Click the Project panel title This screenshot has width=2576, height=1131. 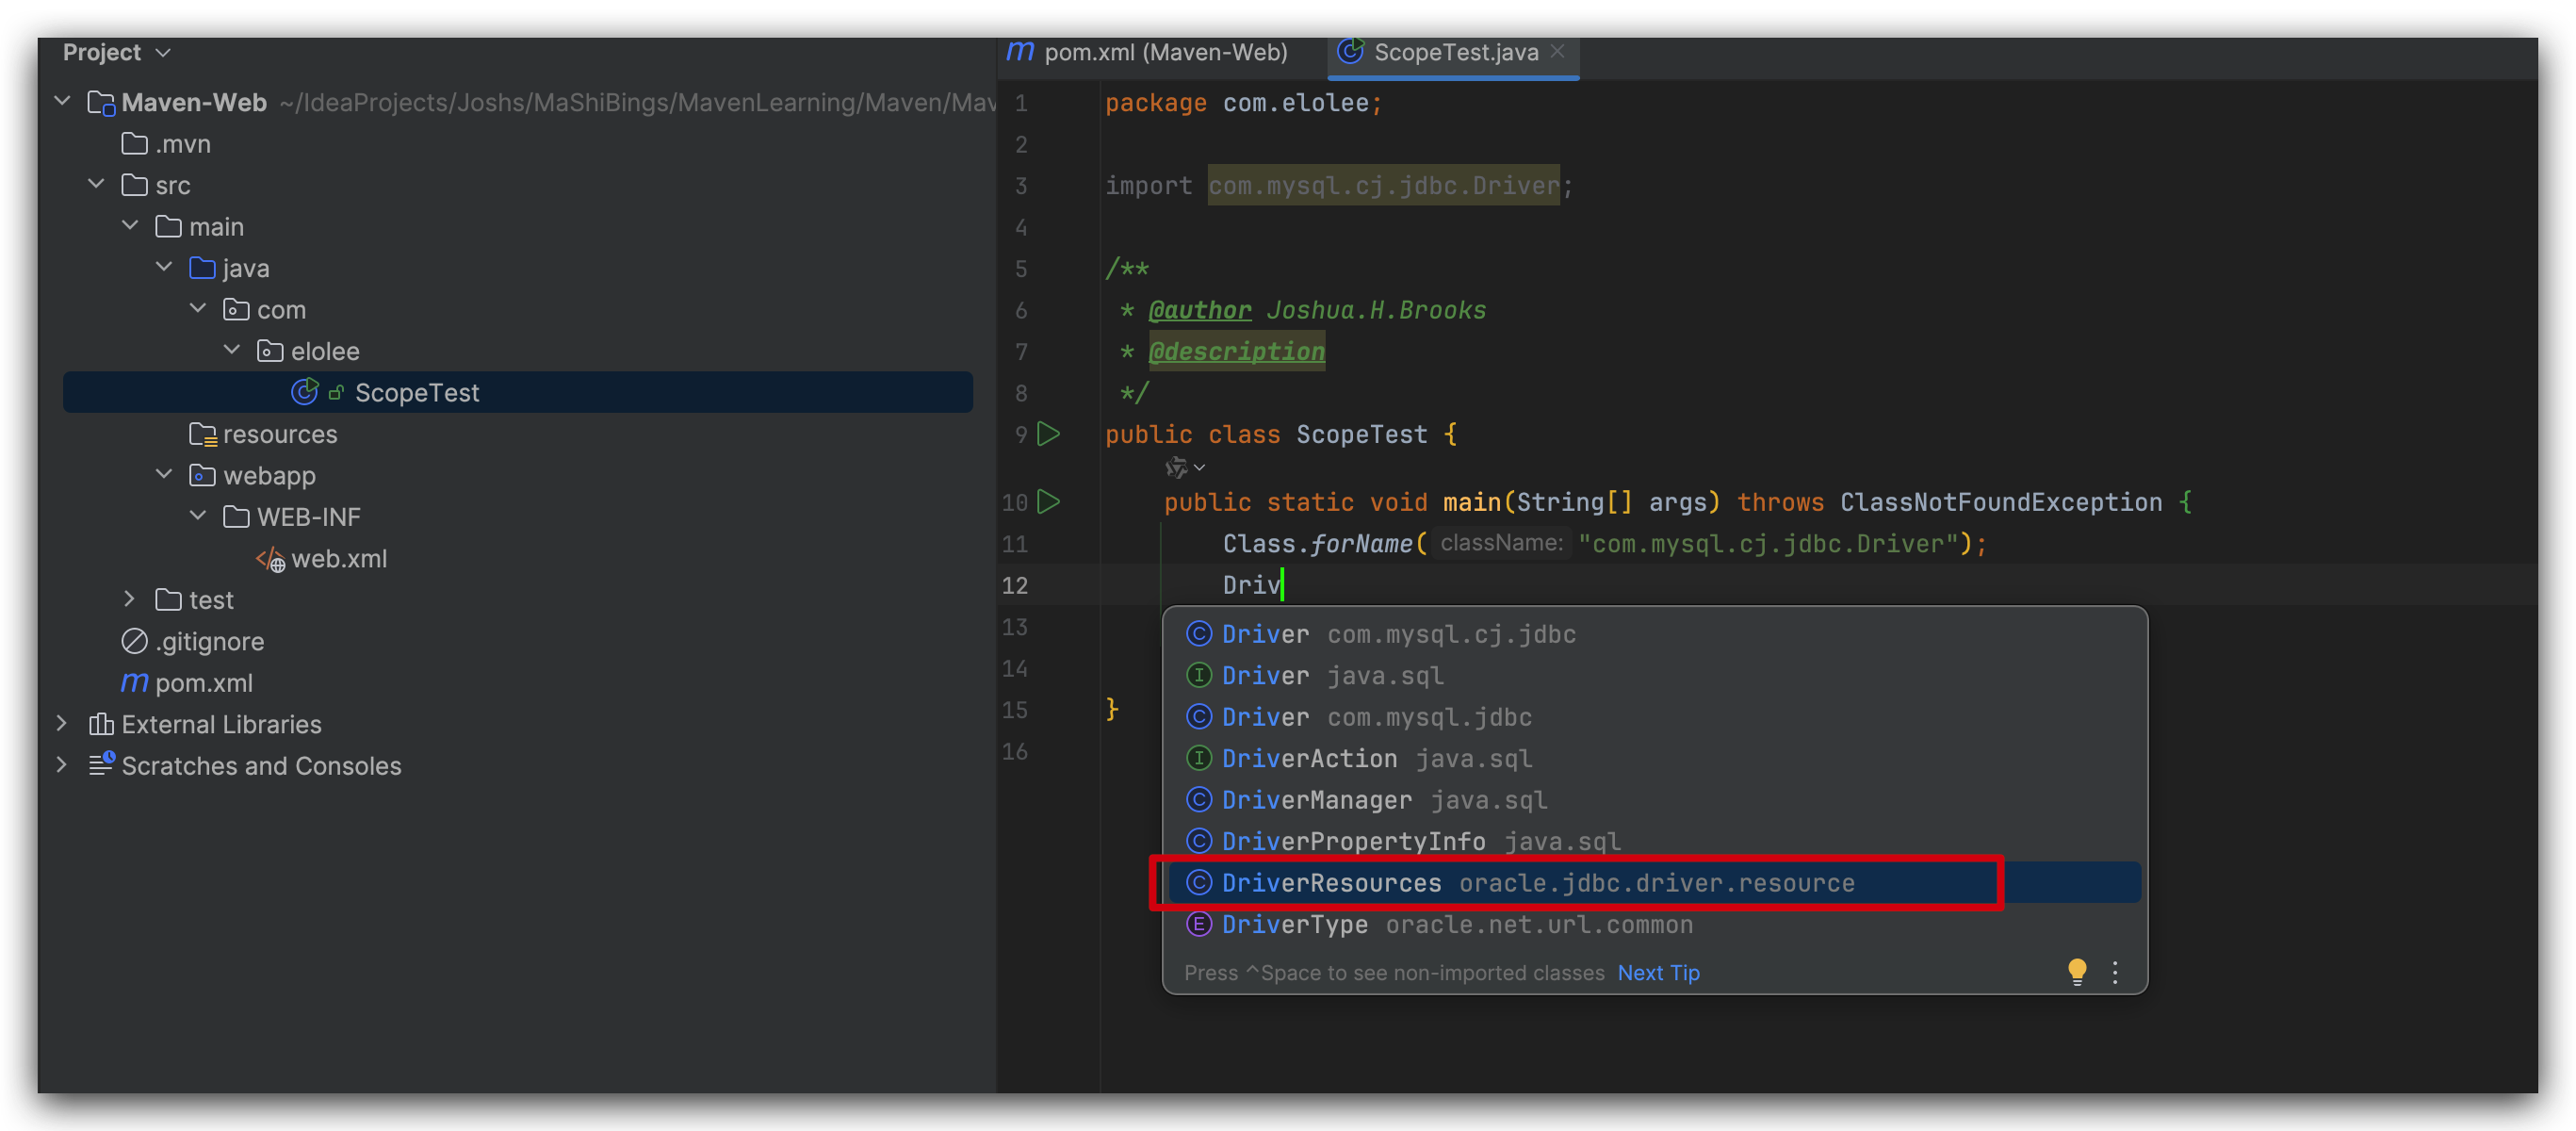tap(101, 52)
